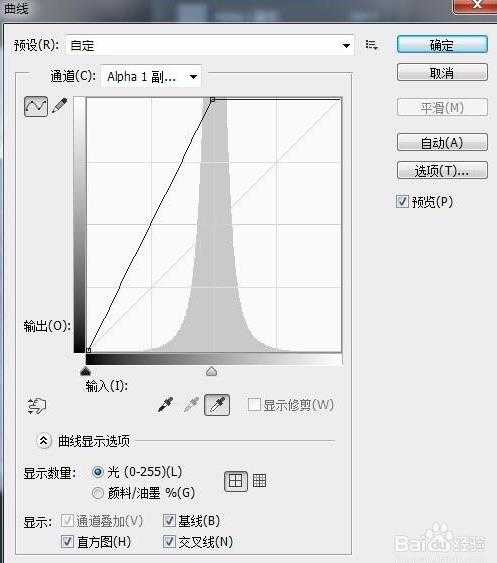The image size is (497, 563).
Task: Click the white point input slider triangle
Action: point(212,371)
